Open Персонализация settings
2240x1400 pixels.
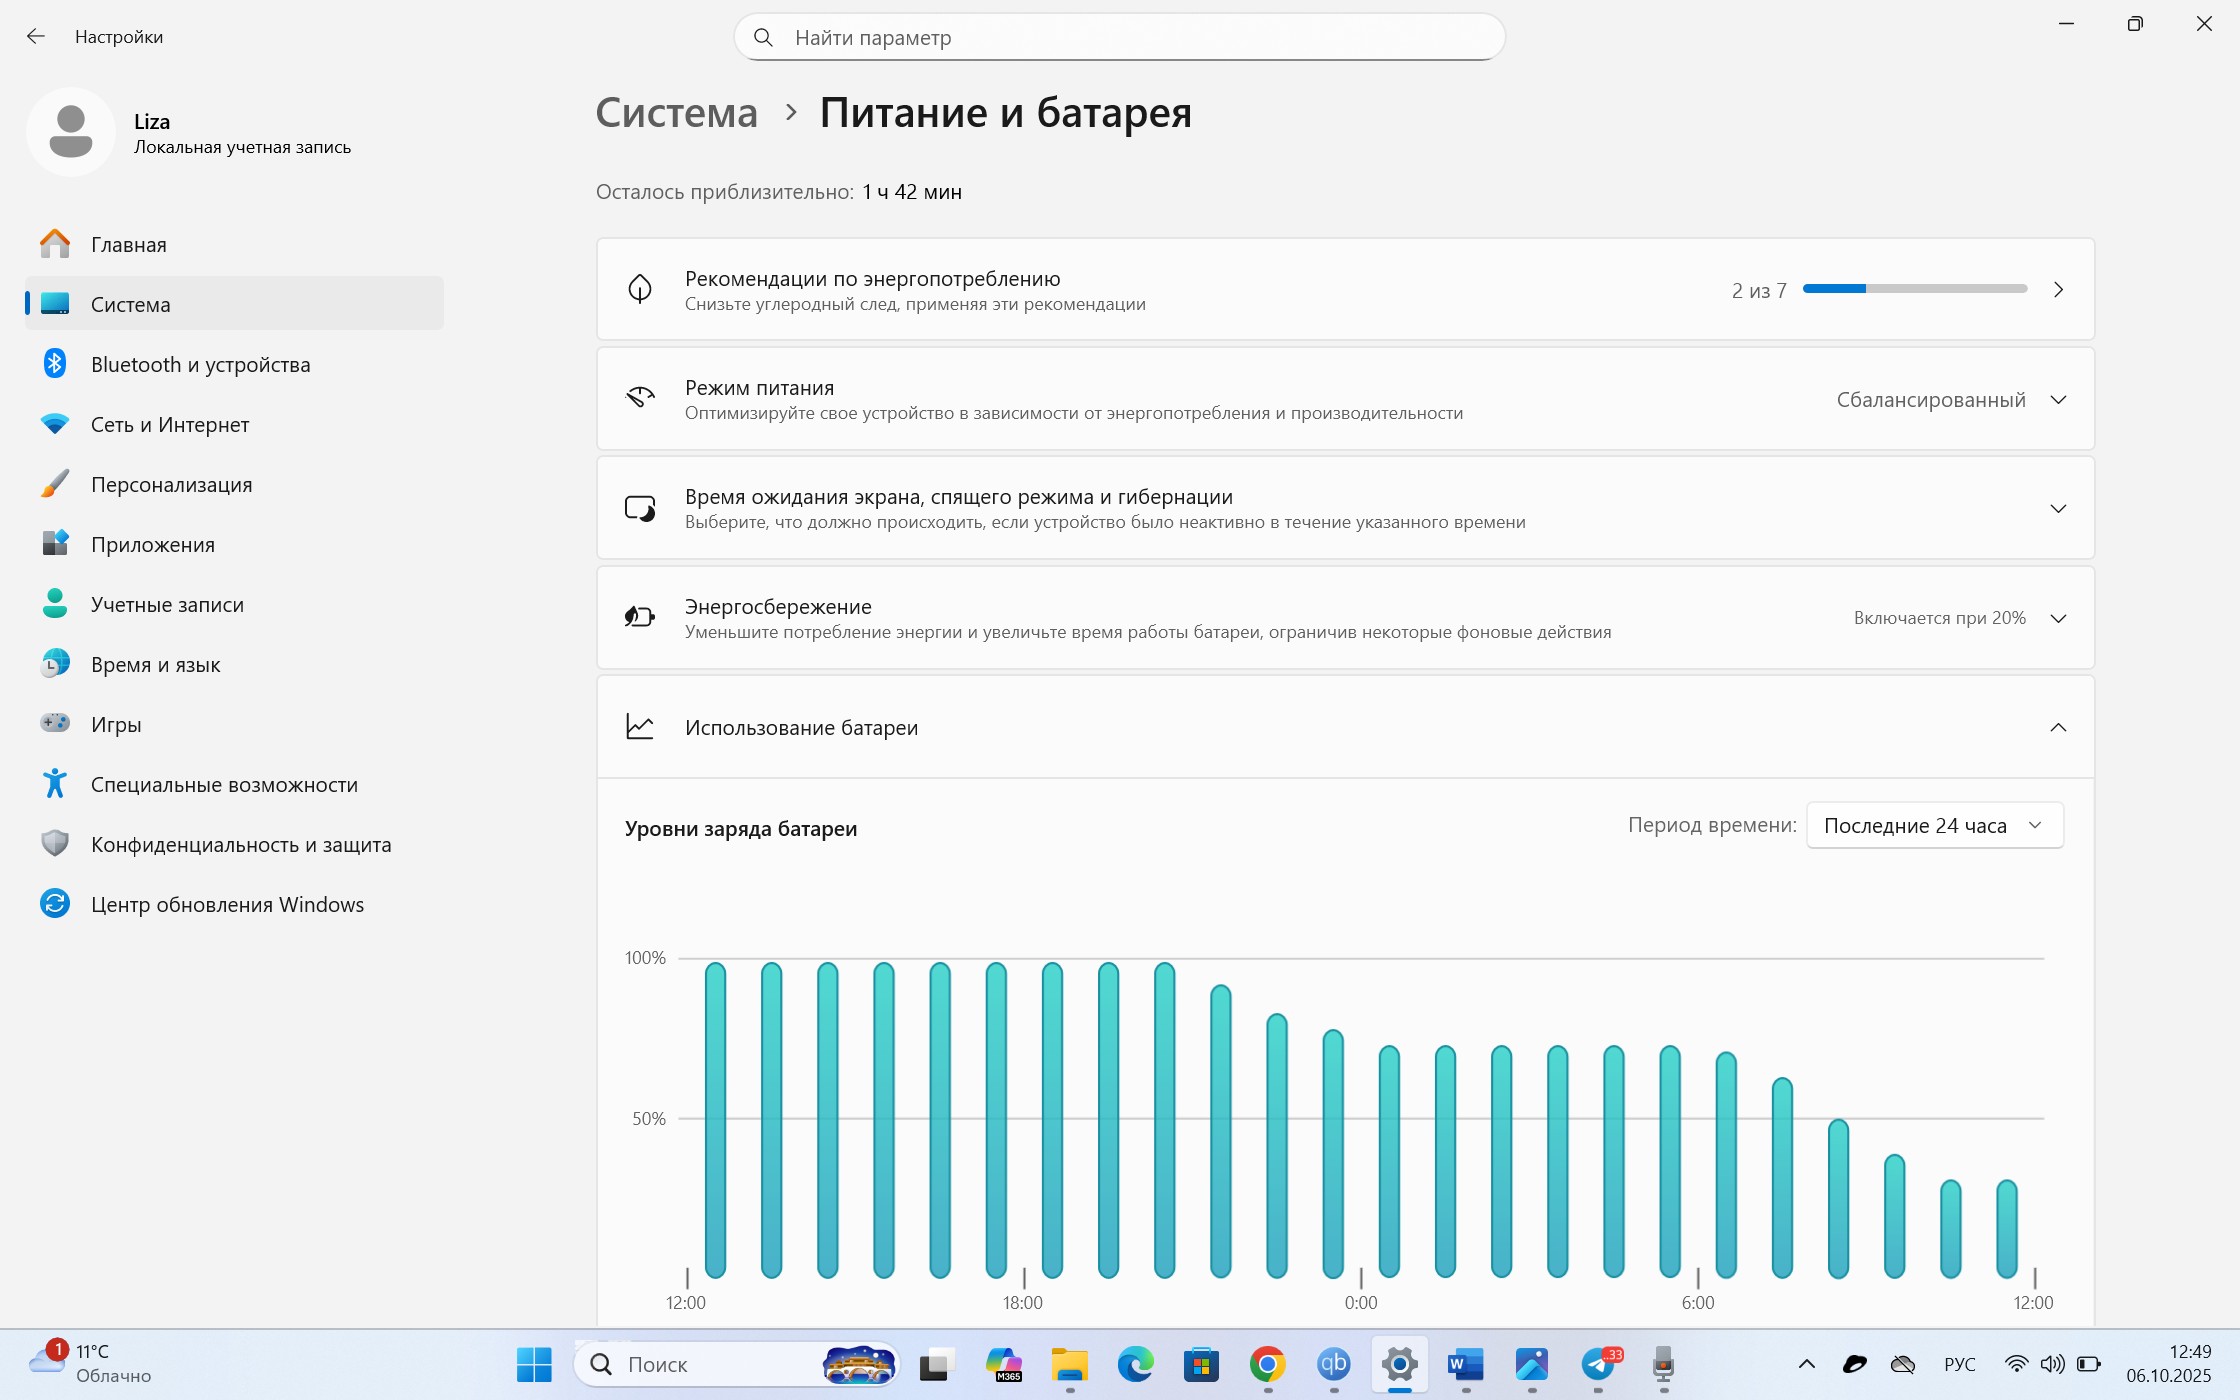tap(234, 484)
